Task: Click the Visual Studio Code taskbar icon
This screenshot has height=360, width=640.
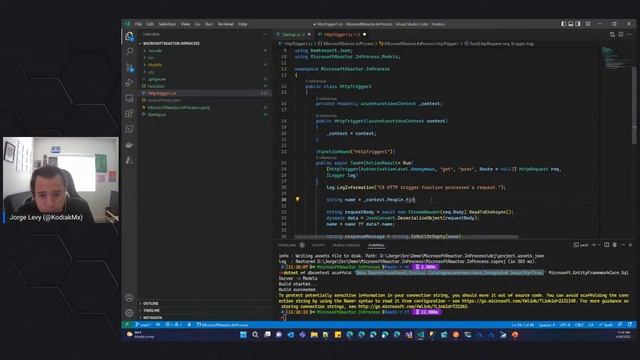Action: (x=420, y=335)
